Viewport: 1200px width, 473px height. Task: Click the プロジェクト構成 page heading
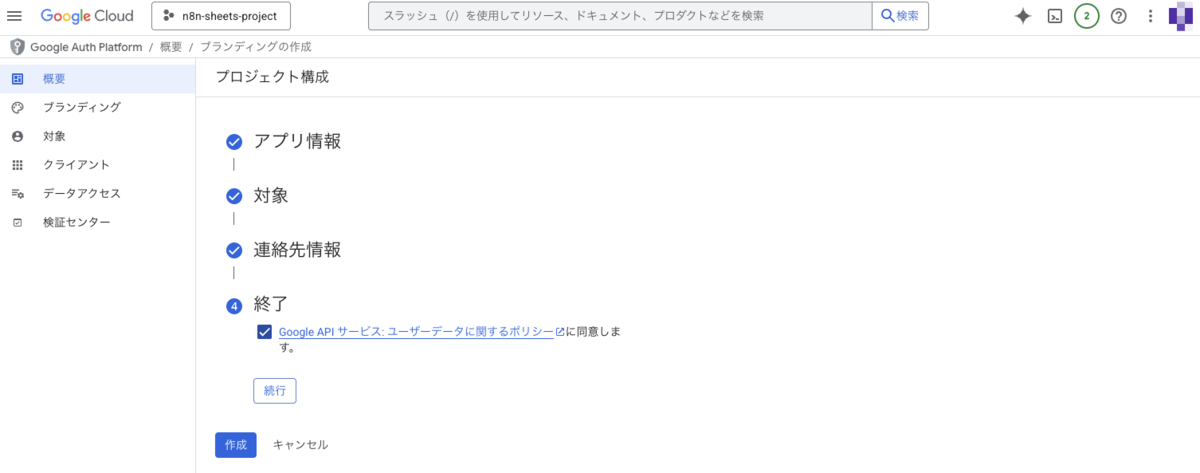click(272, 77)
